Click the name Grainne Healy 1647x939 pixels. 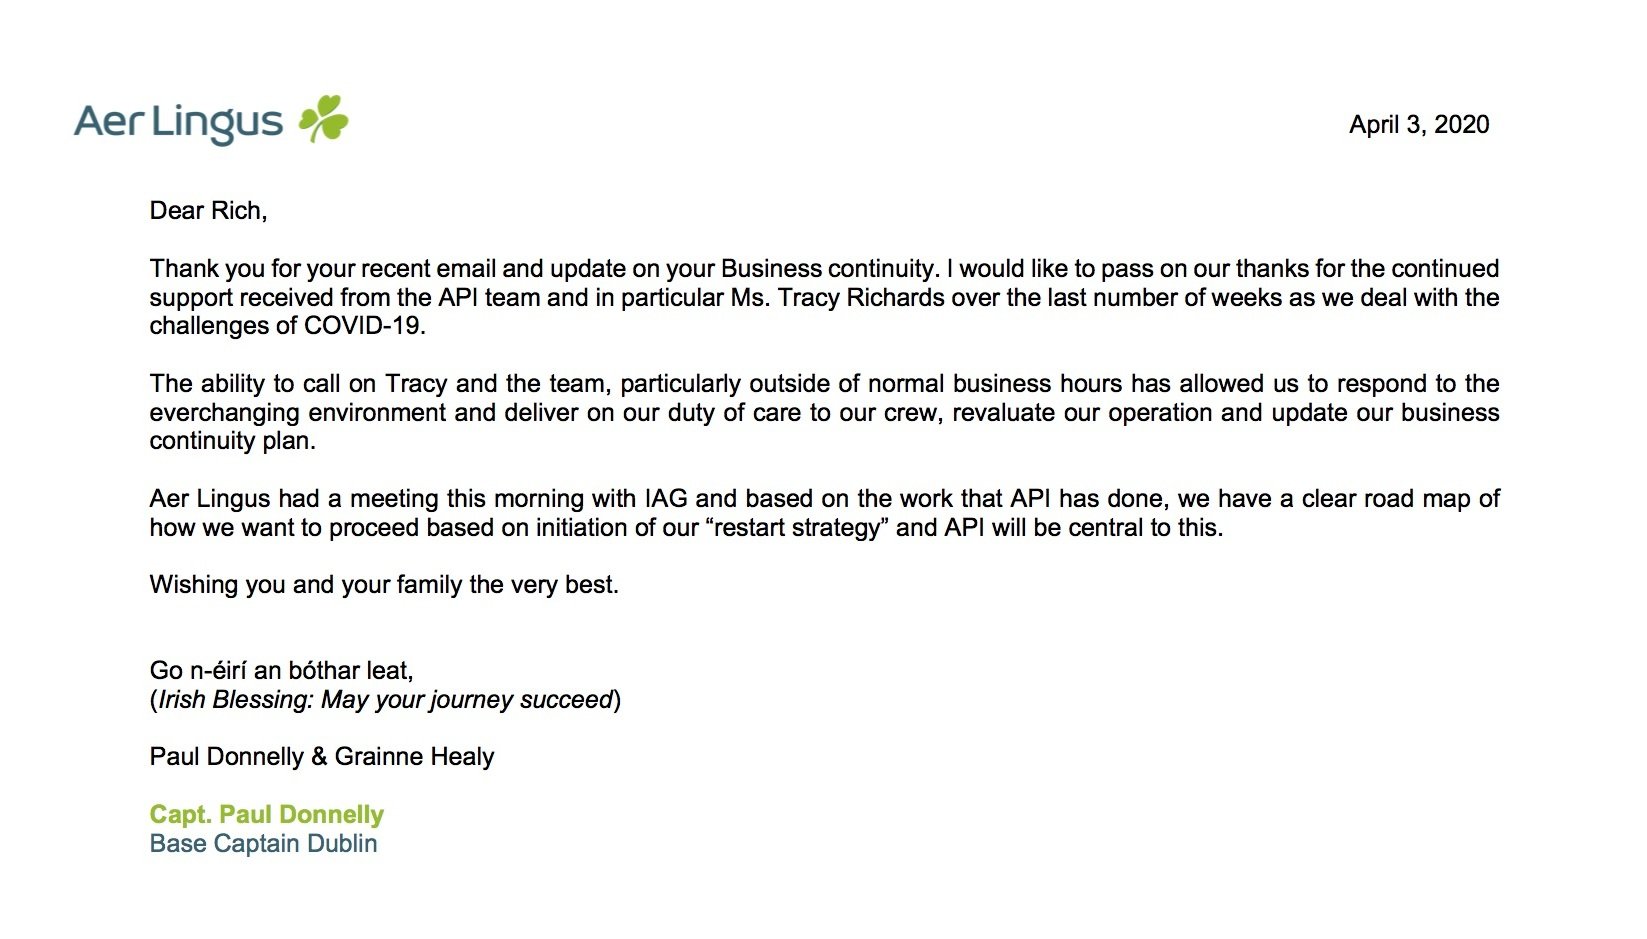tap(415, 757)
